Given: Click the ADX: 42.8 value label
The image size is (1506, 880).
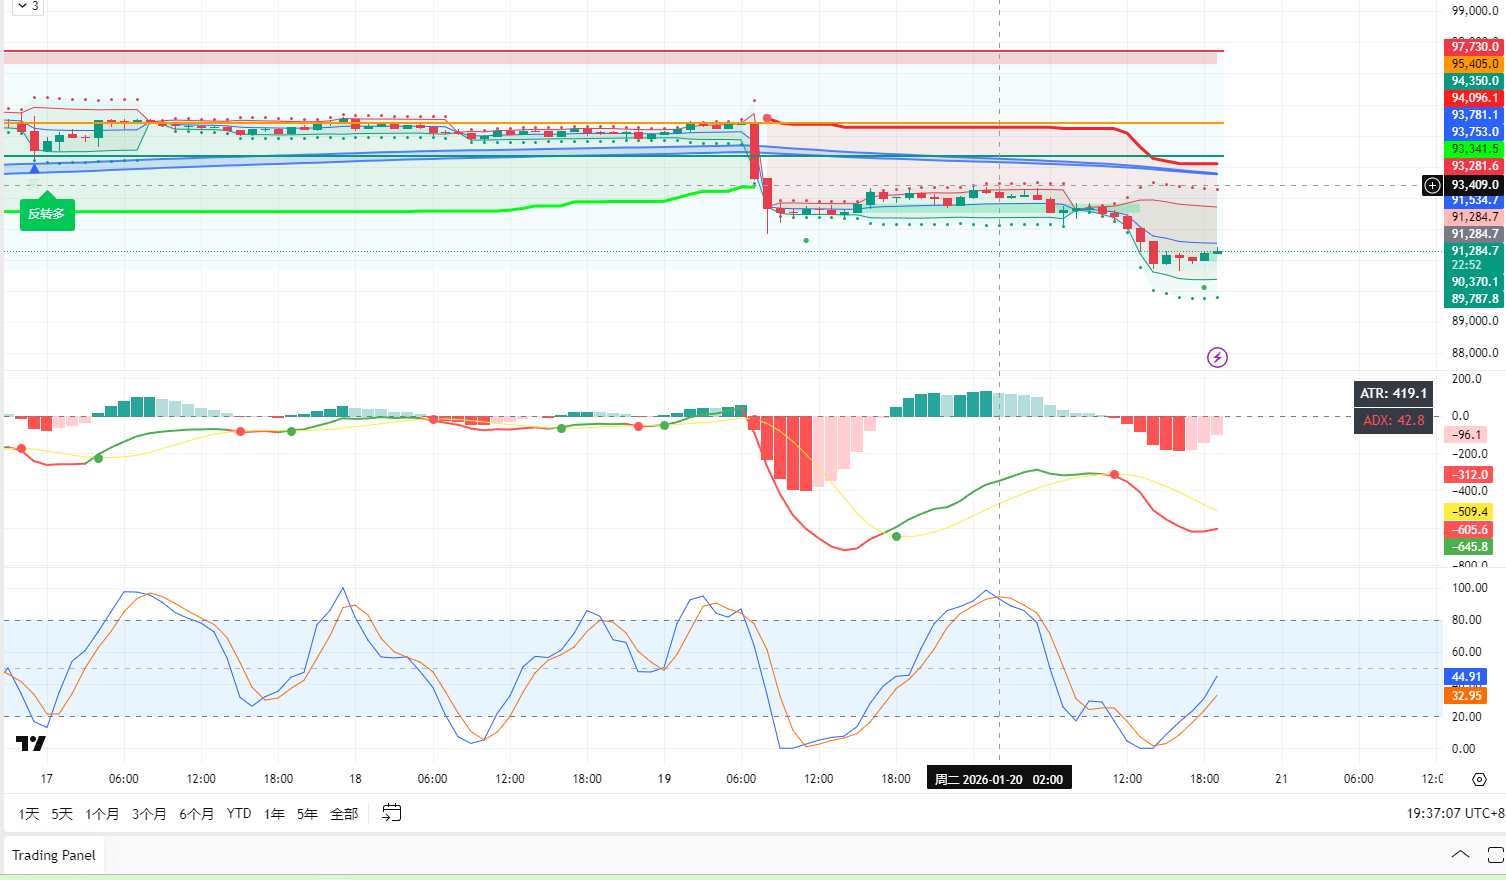Looking at the screenshot, I should 1394,420.
